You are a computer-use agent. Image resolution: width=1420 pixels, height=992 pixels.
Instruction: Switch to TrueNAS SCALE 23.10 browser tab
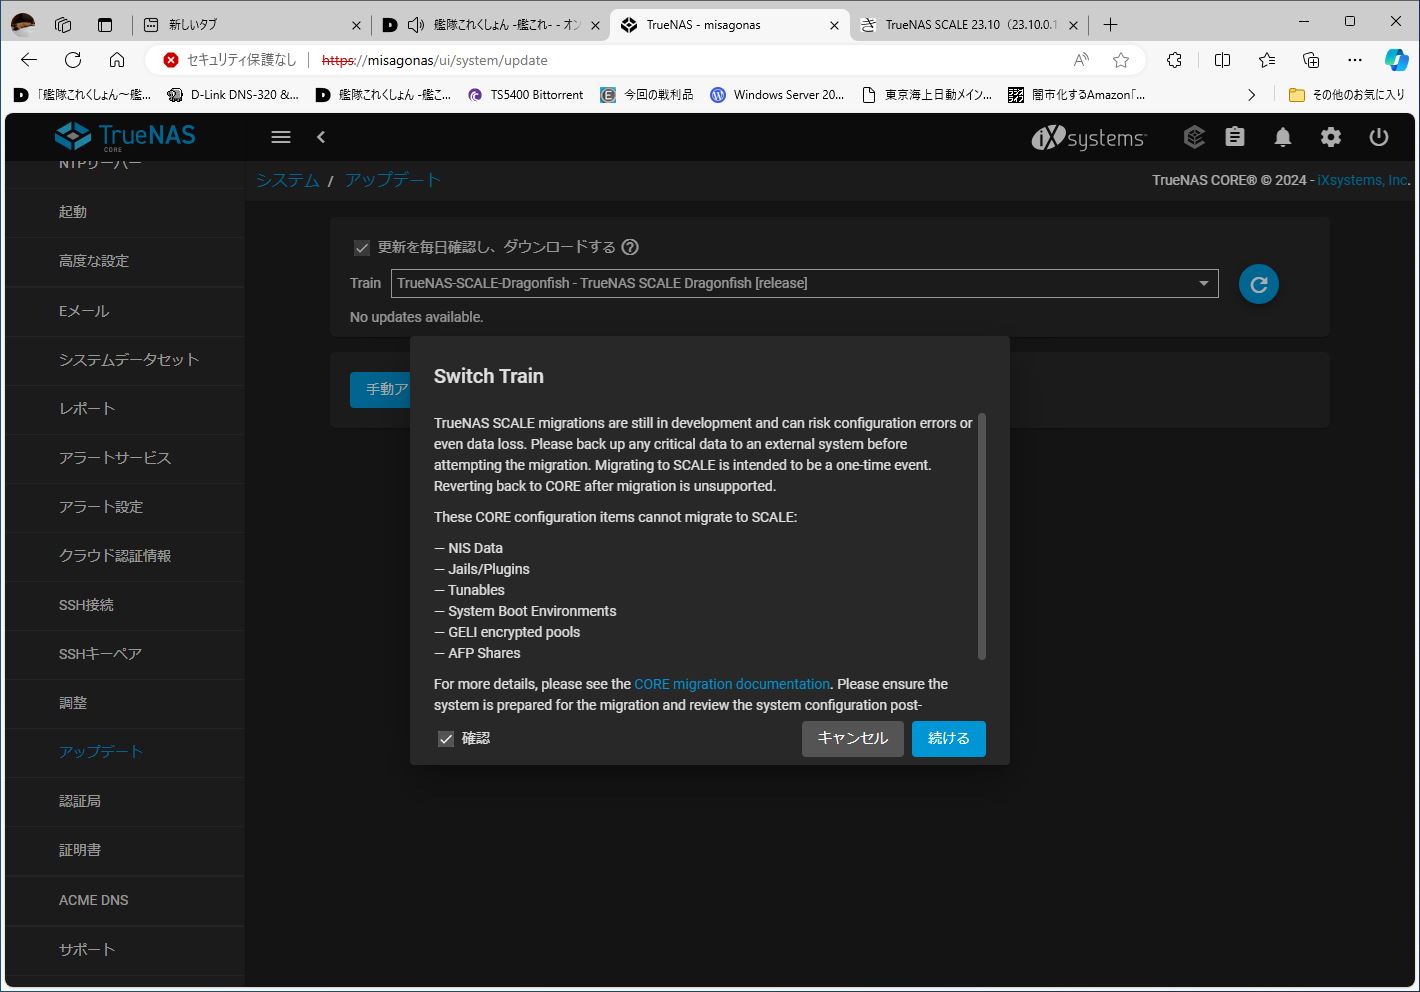[x=968, y=25]
